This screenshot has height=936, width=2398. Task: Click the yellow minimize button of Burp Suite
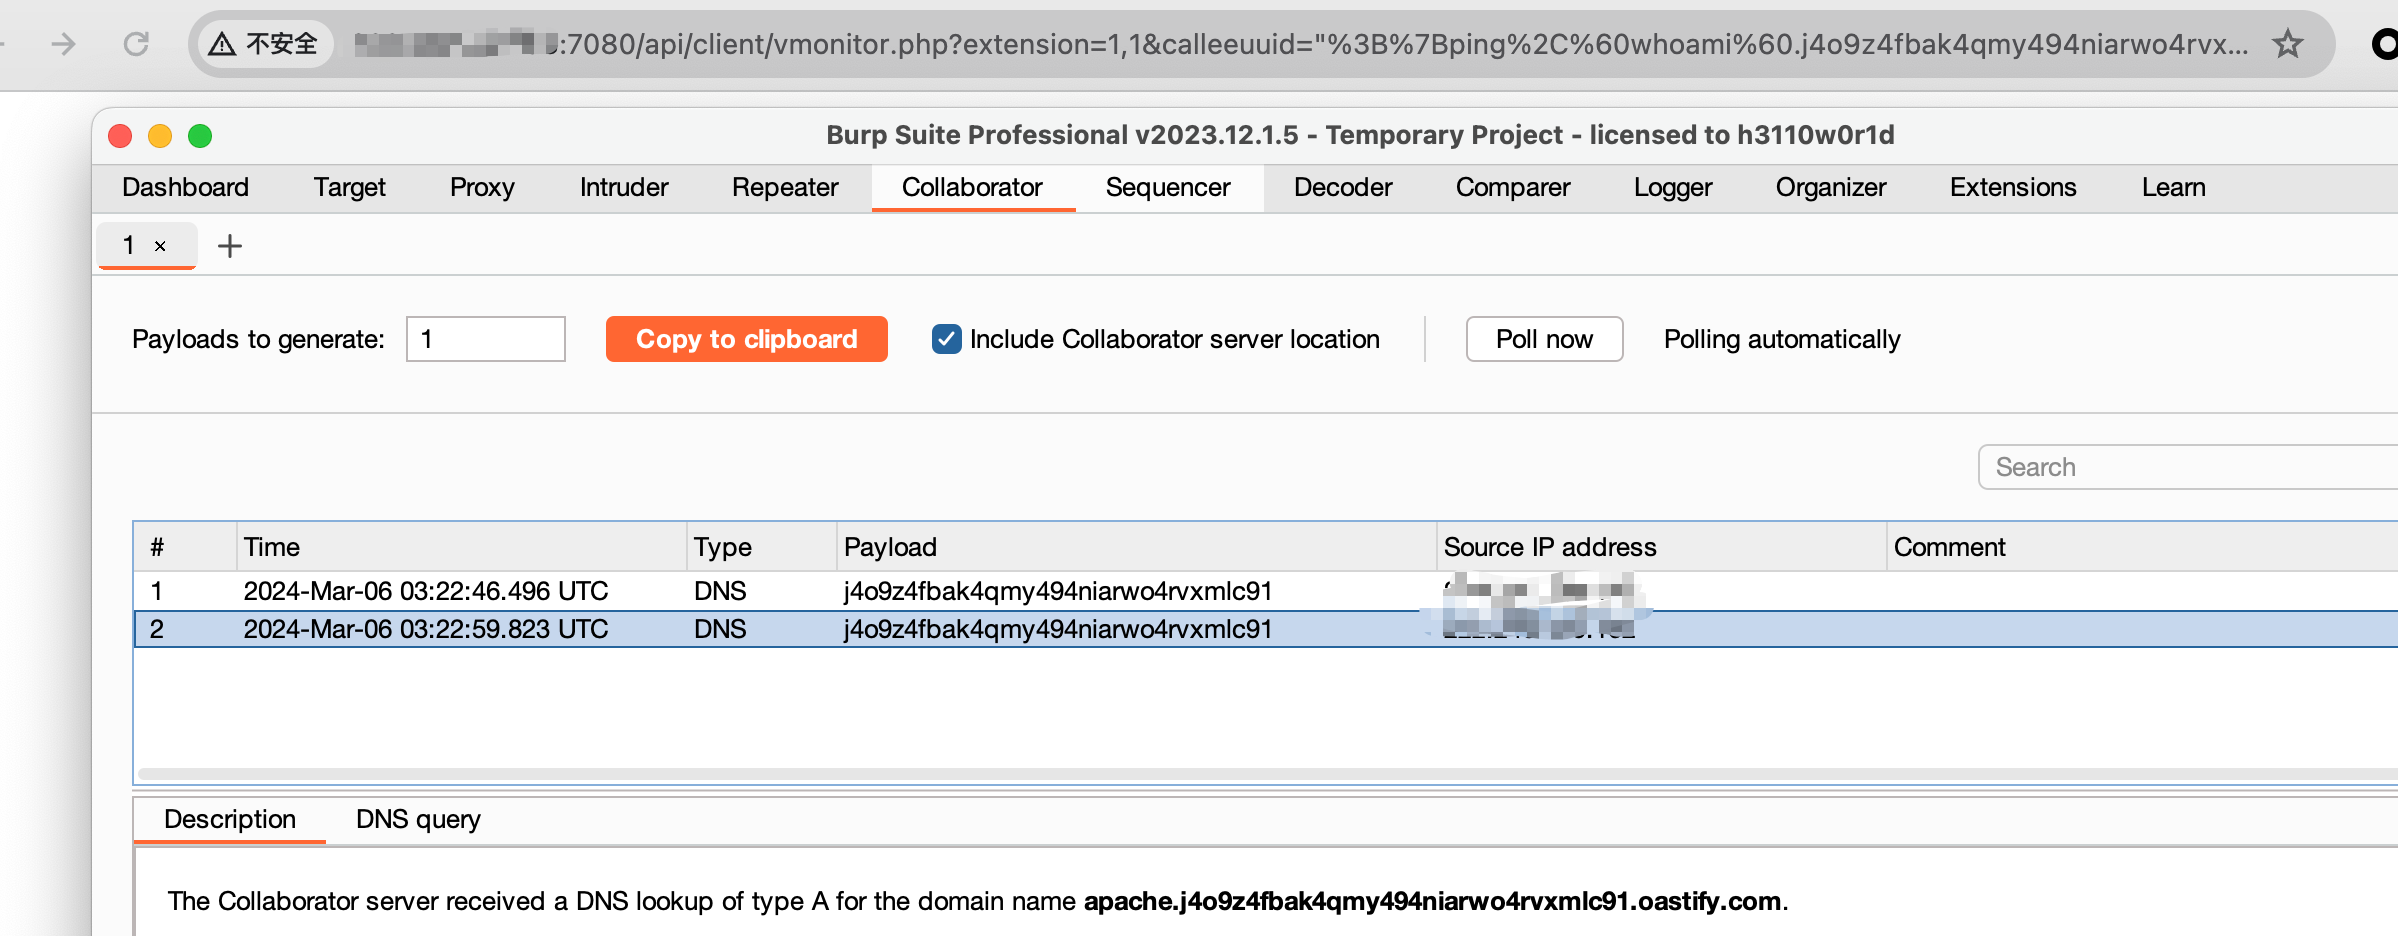point(160,136)
